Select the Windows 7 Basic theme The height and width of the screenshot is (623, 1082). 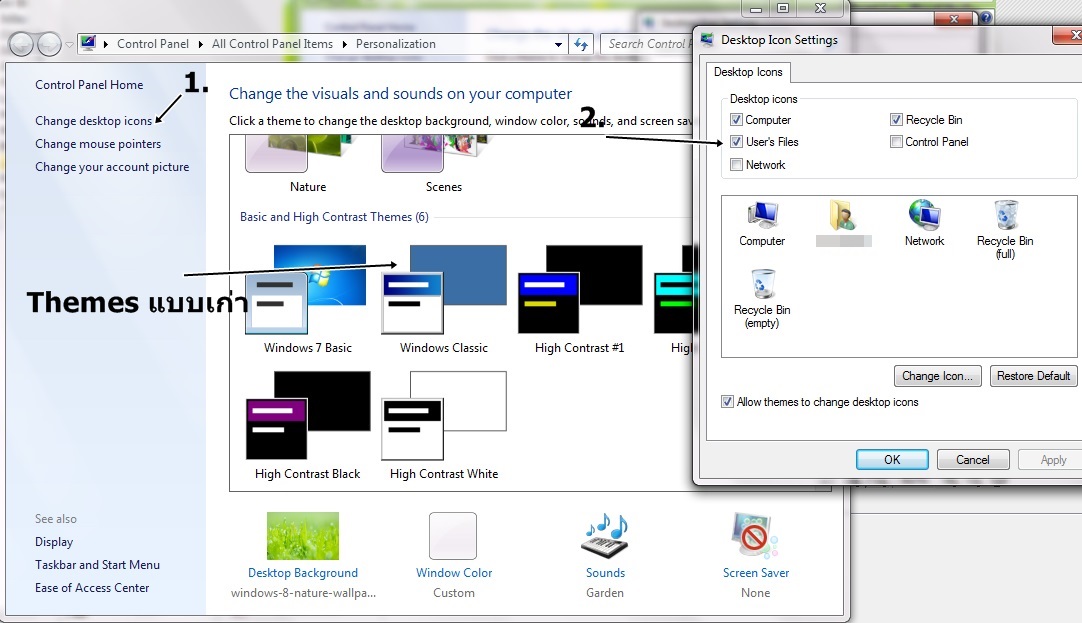click(307, 299)
